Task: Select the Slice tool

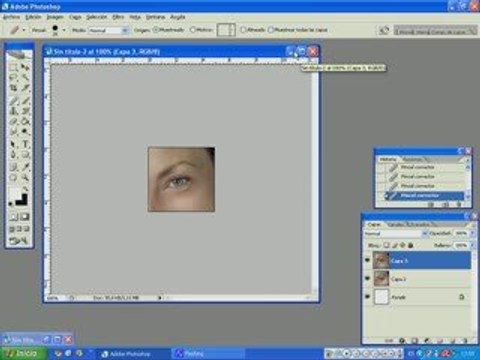Action: coord(25,88)
